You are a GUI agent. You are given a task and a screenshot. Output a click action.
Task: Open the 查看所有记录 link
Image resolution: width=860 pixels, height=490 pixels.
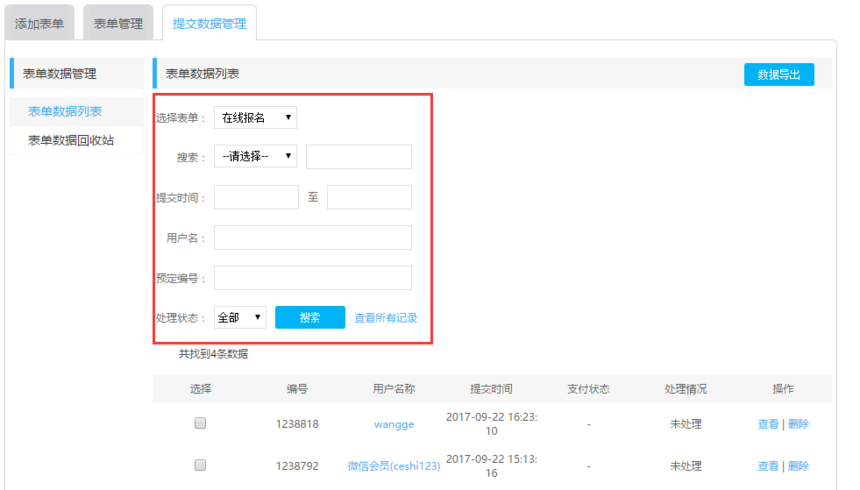coord(385,318)
